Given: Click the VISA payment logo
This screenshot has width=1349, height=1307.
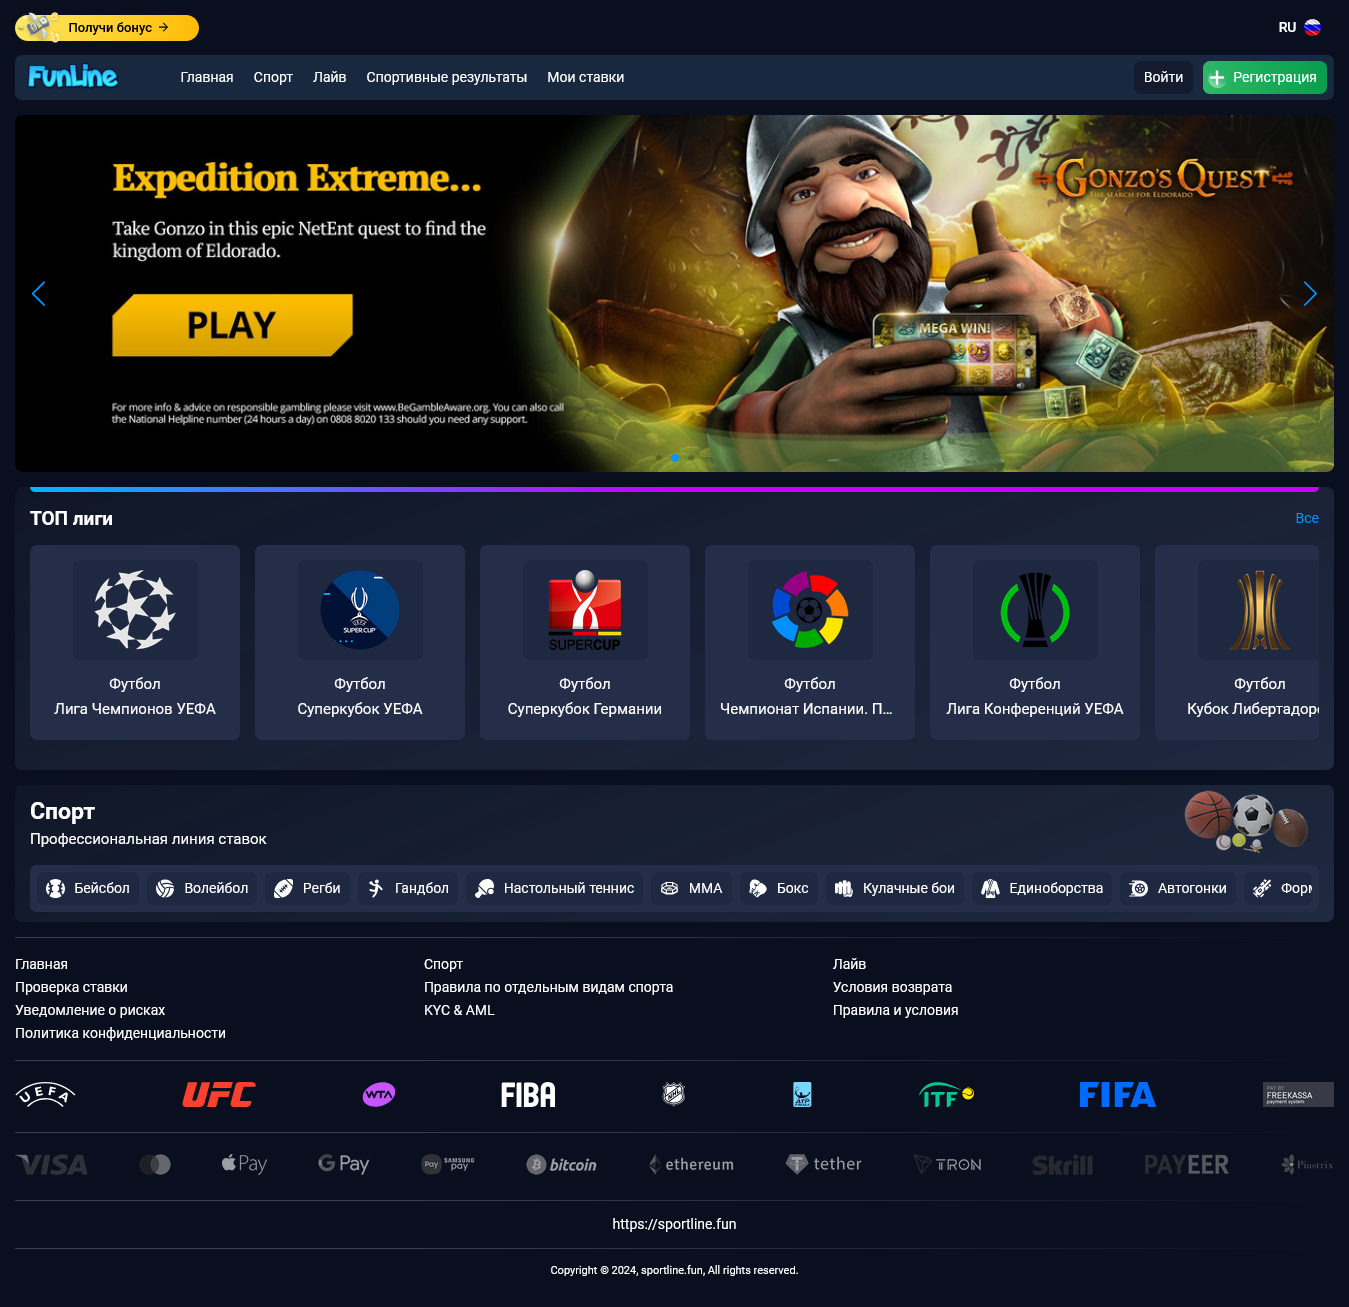Looking at the screenshot, I should point(52,1164).
